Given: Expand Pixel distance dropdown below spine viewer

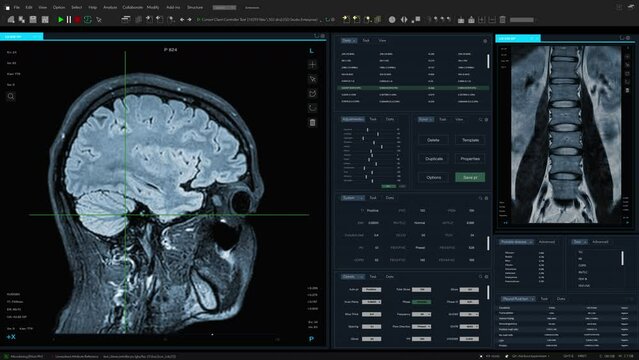Looking at the screenshot, I should click(516, 242).
